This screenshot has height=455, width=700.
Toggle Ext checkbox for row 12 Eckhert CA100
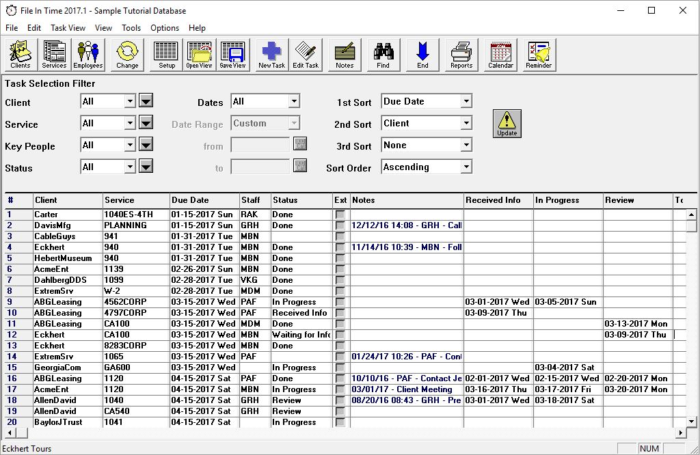pyautogui.click(x=340, y=334)
